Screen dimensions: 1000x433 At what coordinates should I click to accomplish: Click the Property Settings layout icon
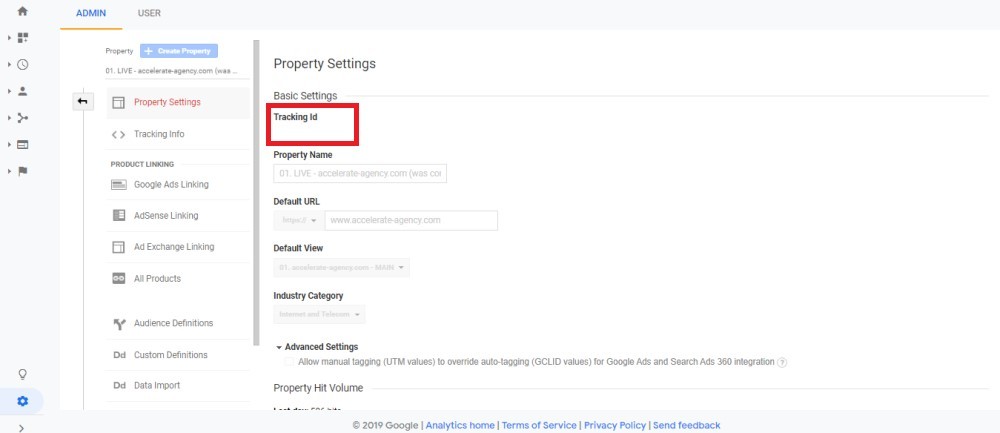pos(119,102)
